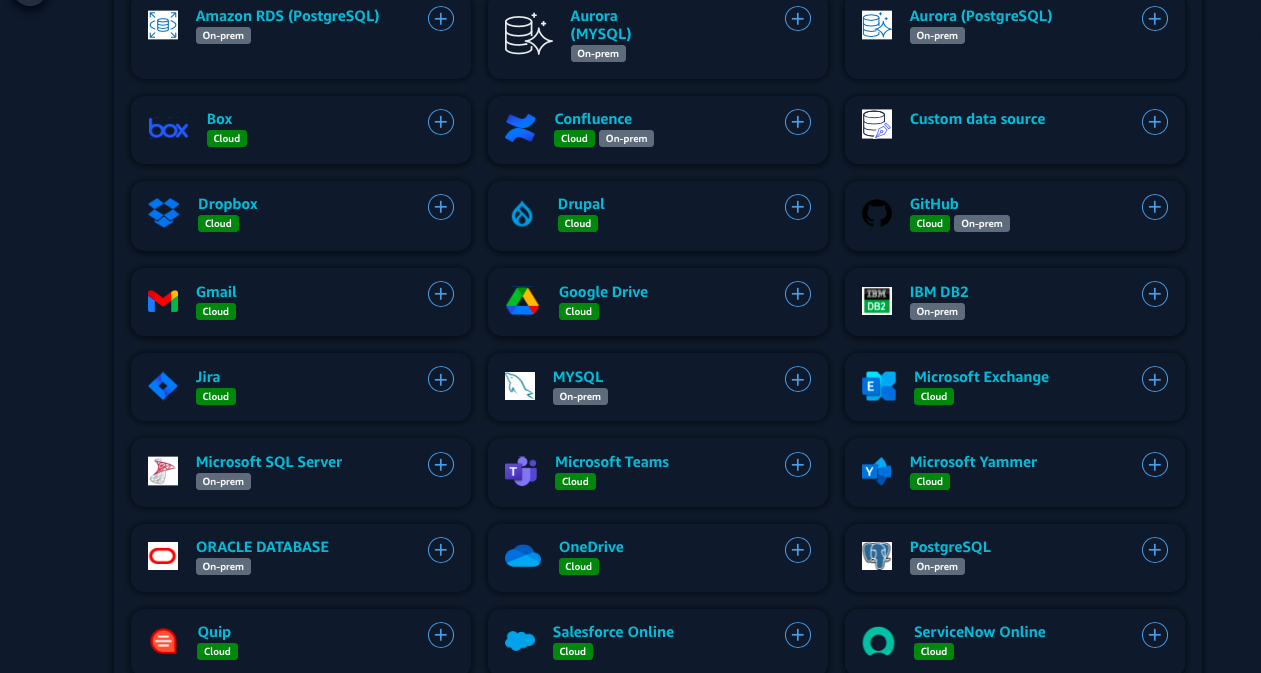The height and width of the screenshot is (673, 1261).
Task: Click the Amazon RDS (PostgreSQL) logo icon
Action: click(163, 25)
